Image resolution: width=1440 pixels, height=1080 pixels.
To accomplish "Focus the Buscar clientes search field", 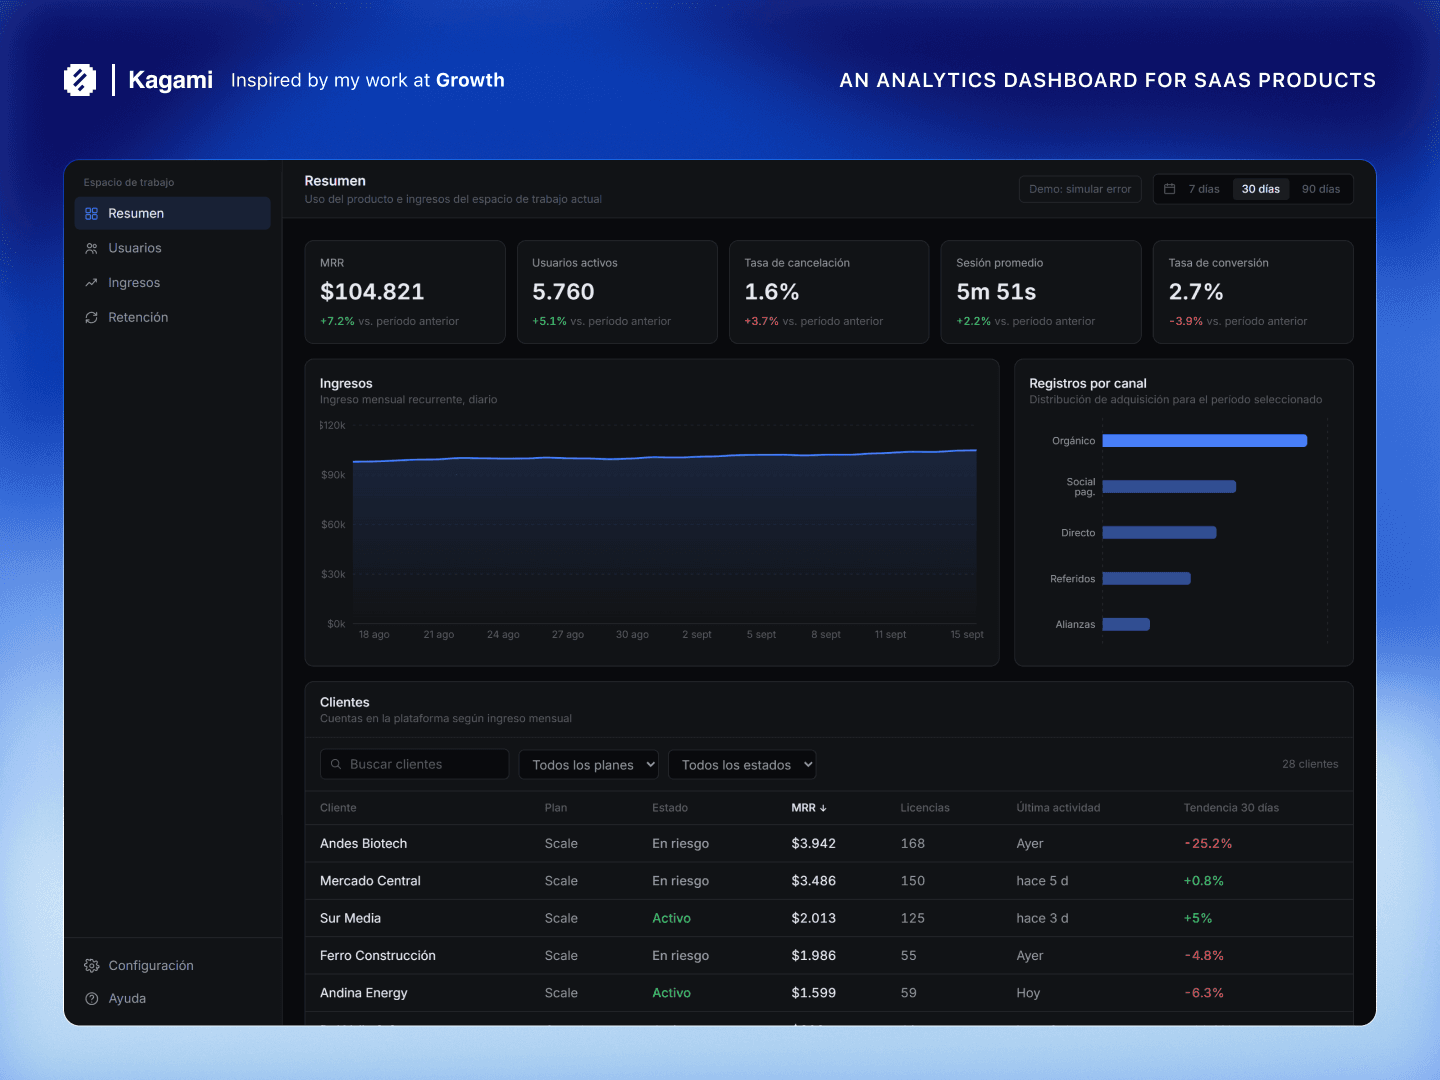I will point(414,765).
